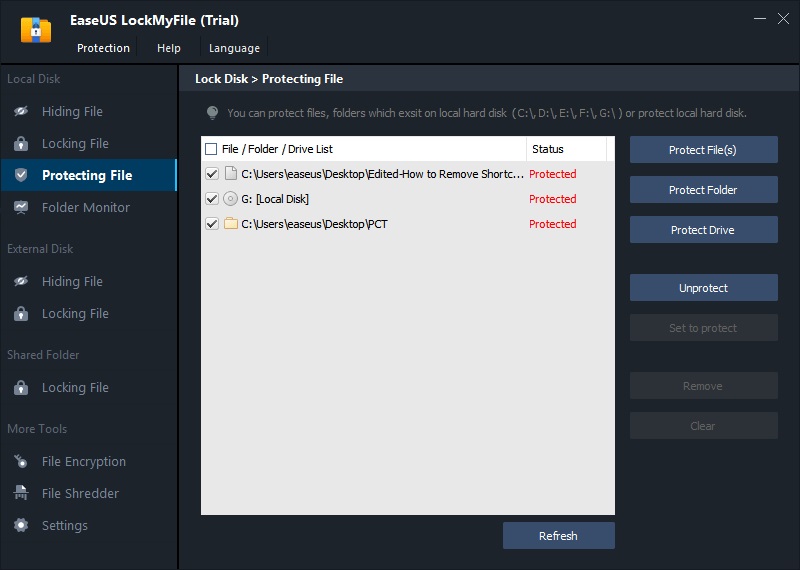
Task: Click eye icon for External Disk Hiding File
Action: 21,281
